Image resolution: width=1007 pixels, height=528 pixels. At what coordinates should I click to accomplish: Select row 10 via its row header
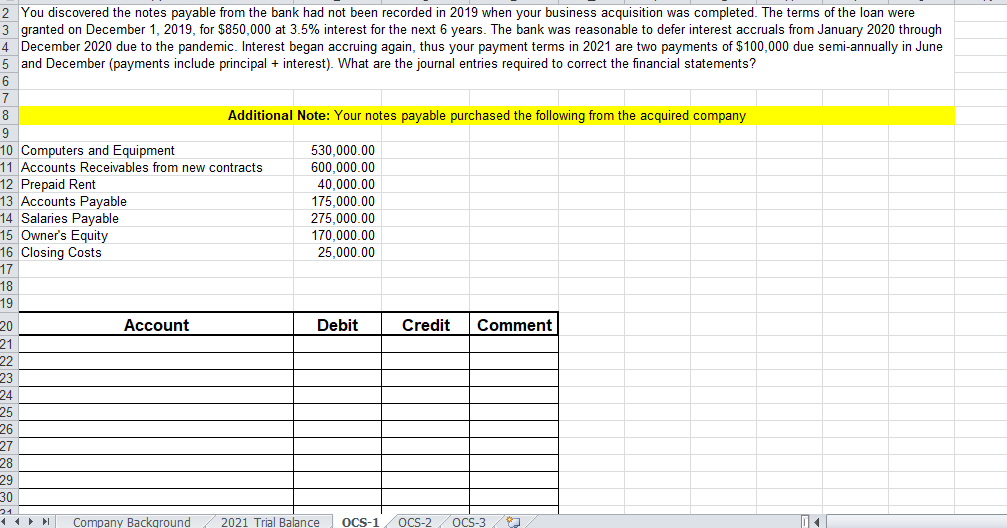(x=8, y=150)
